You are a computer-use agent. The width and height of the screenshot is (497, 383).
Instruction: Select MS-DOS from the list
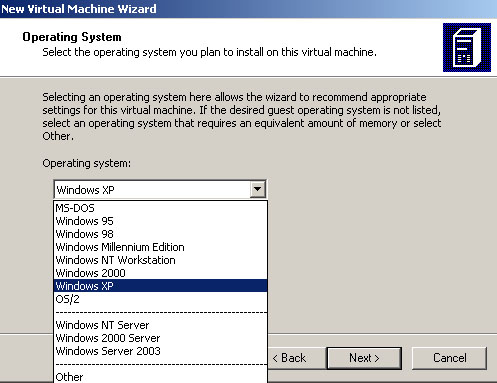point(160,208)
